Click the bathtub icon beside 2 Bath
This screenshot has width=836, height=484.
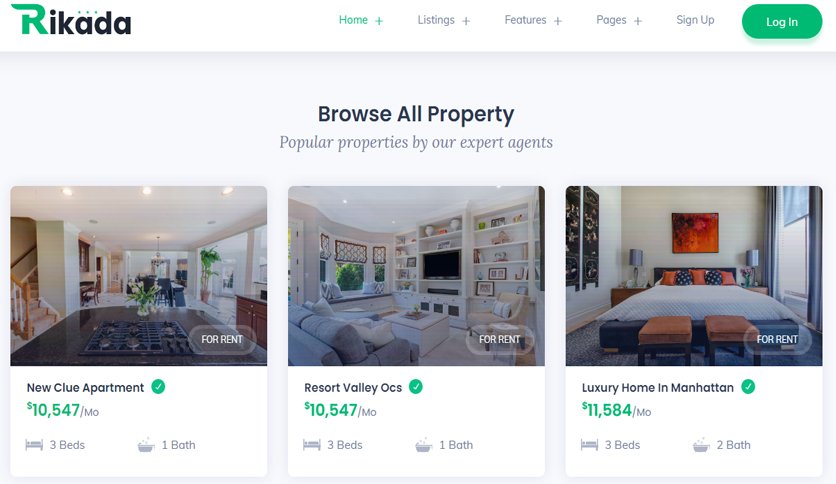[701, 445]
